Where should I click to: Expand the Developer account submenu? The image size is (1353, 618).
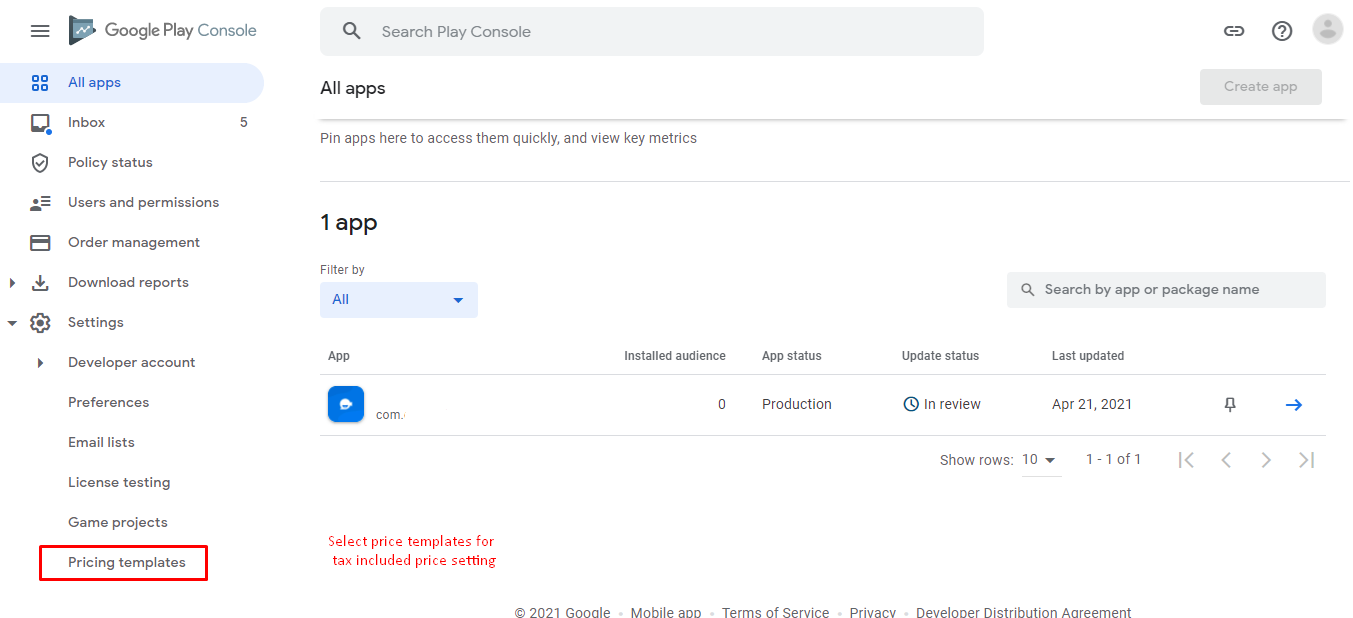[x=41, y=363]
